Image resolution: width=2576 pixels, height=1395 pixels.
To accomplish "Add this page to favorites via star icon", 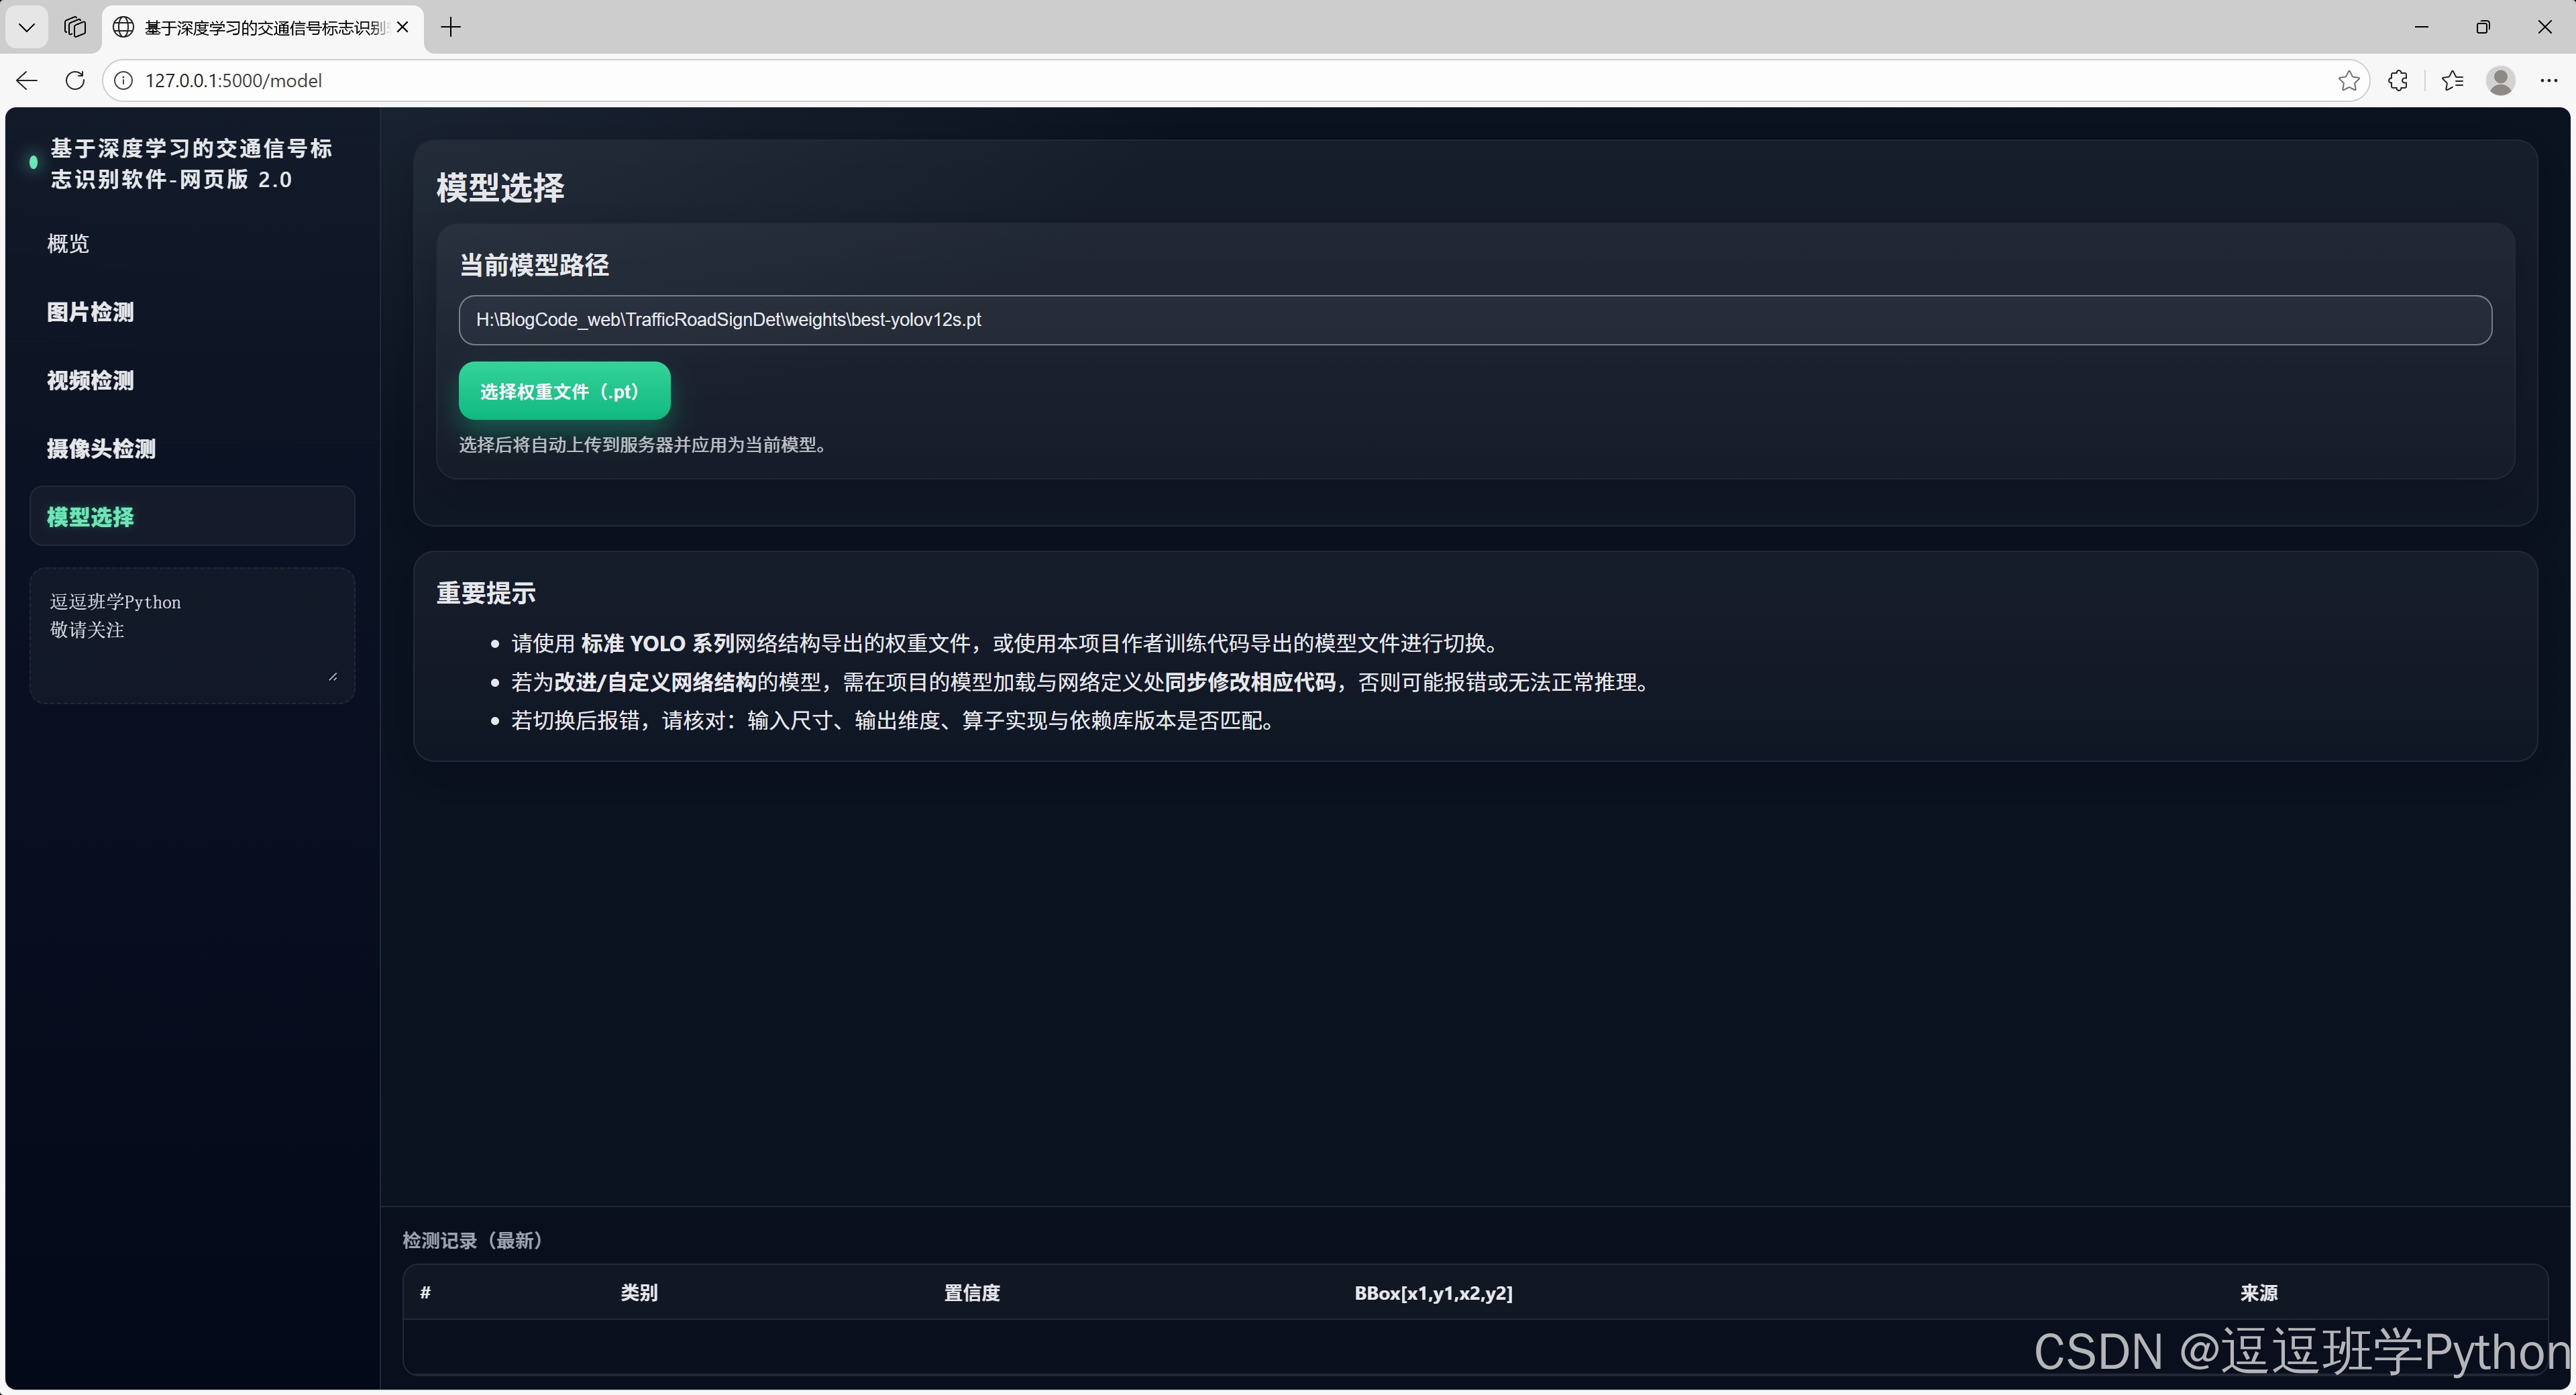I will click(2349, 81).
